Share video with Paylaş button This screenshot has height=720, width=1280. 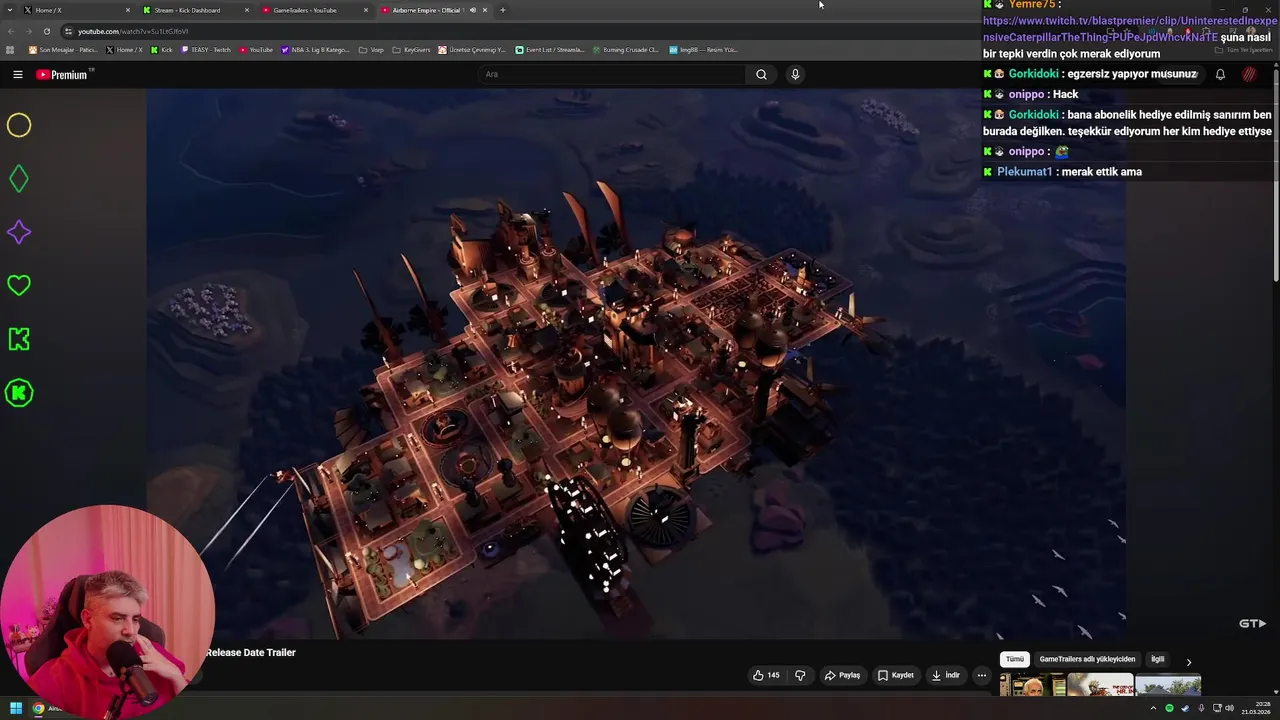tap(842, 675)
